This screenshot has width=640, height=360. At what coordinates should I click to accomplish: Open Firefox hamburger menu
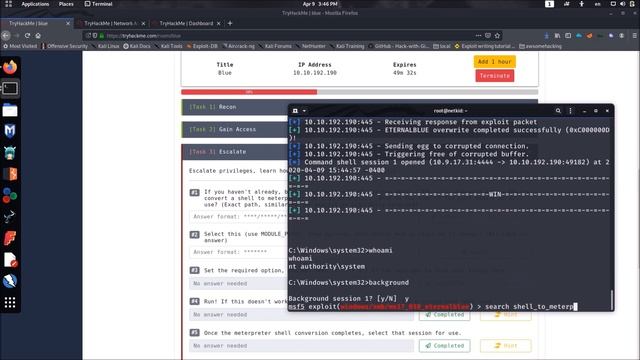click(x=634, y=36)
